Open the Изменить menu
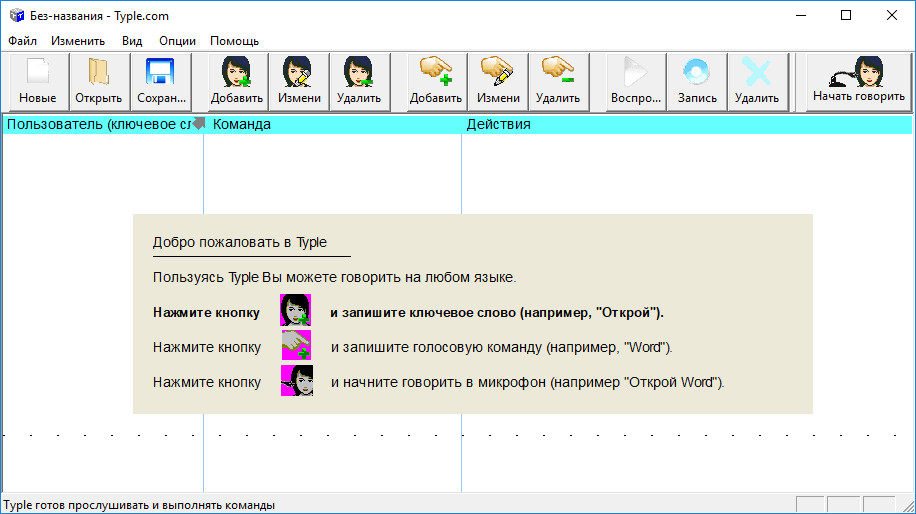This screenshot has height=514, width=916. pyautogui.click(x=78, y=41)
